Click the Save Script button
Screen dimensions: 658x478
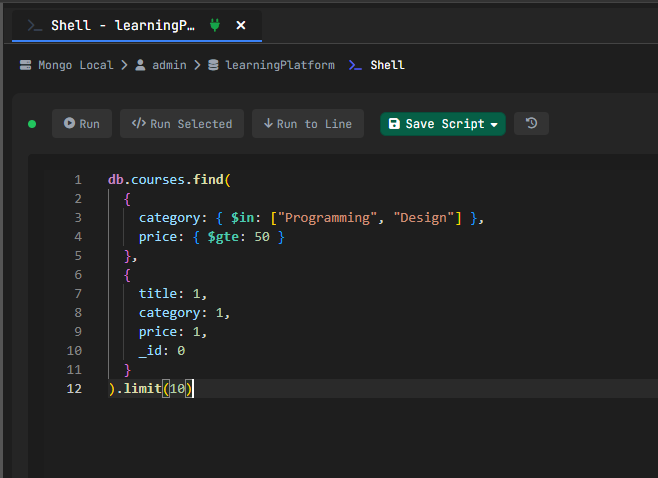(443, 124)
